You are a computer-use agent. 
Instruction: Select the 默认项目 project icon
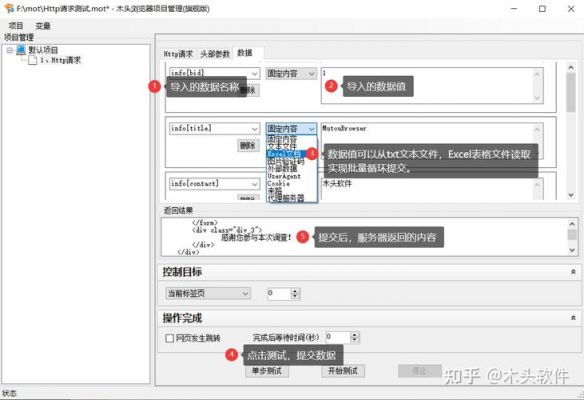pos(21,50)
